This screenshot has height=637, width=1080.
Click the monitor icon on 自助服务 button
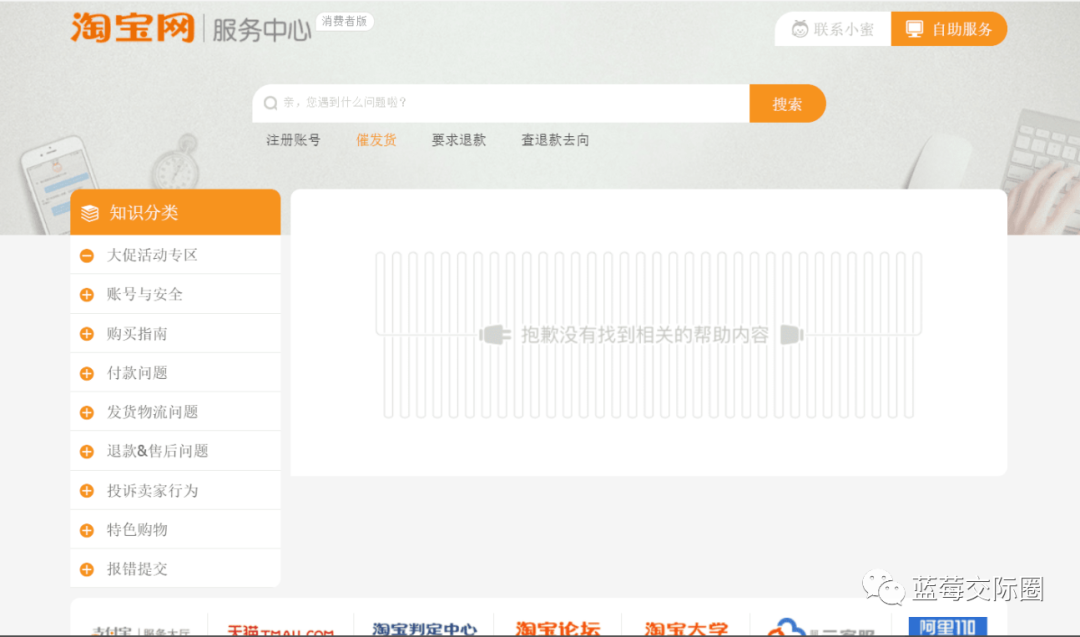click(914, 28)
